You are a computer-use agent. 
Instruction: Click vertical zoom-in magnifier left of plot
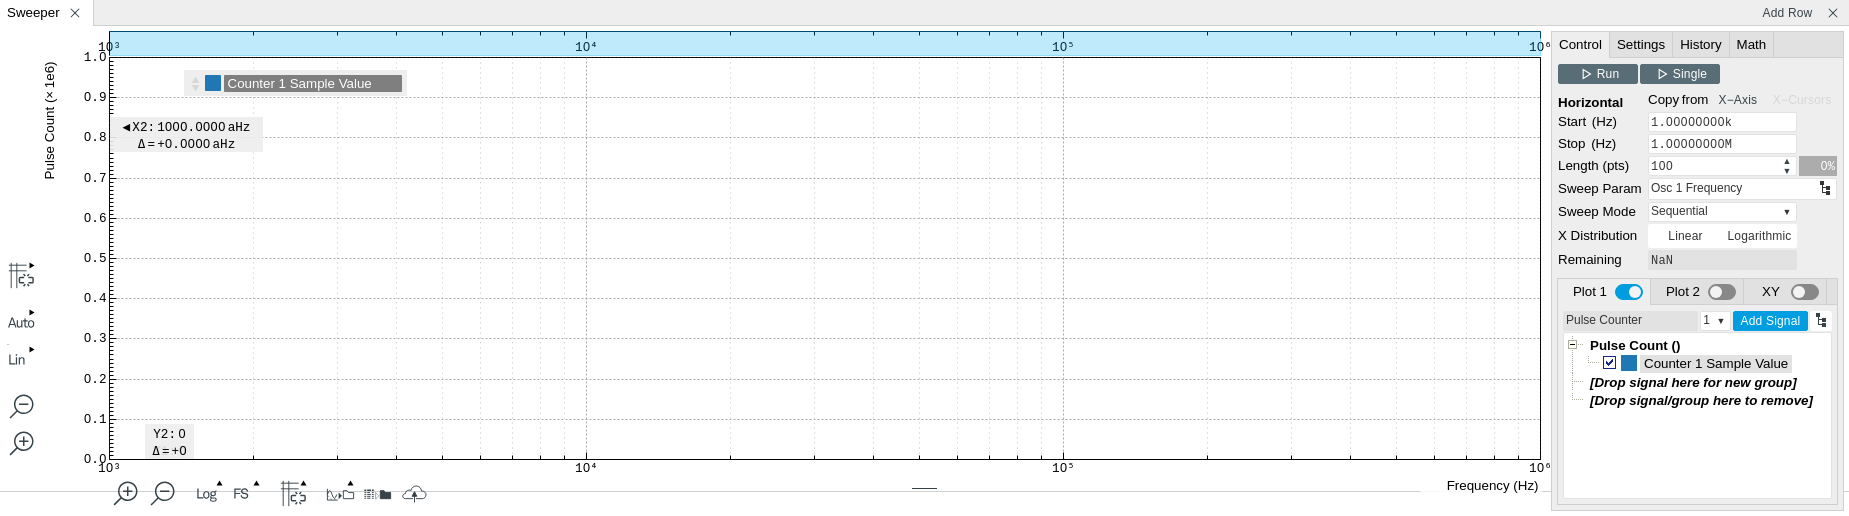pos(22,443)
